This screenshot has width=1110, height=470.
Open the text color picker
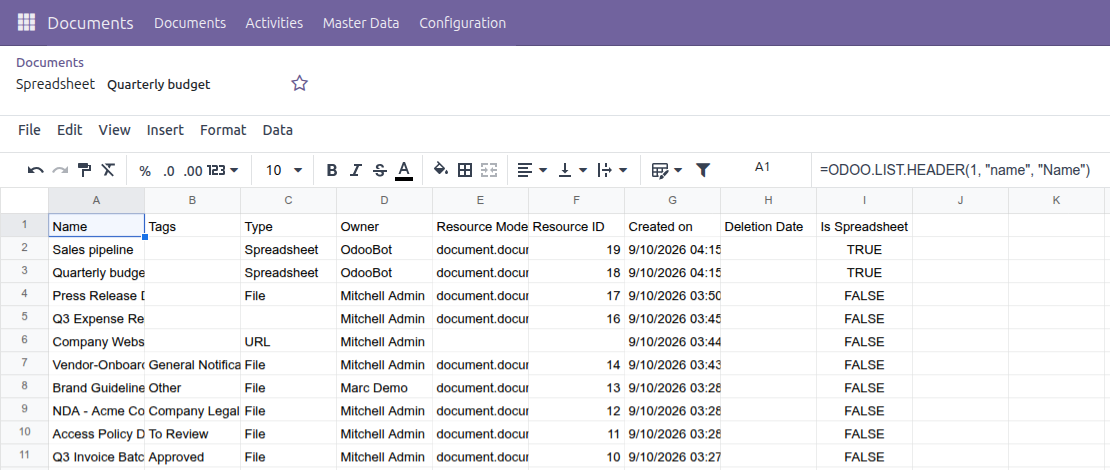(x=404, y=171)
